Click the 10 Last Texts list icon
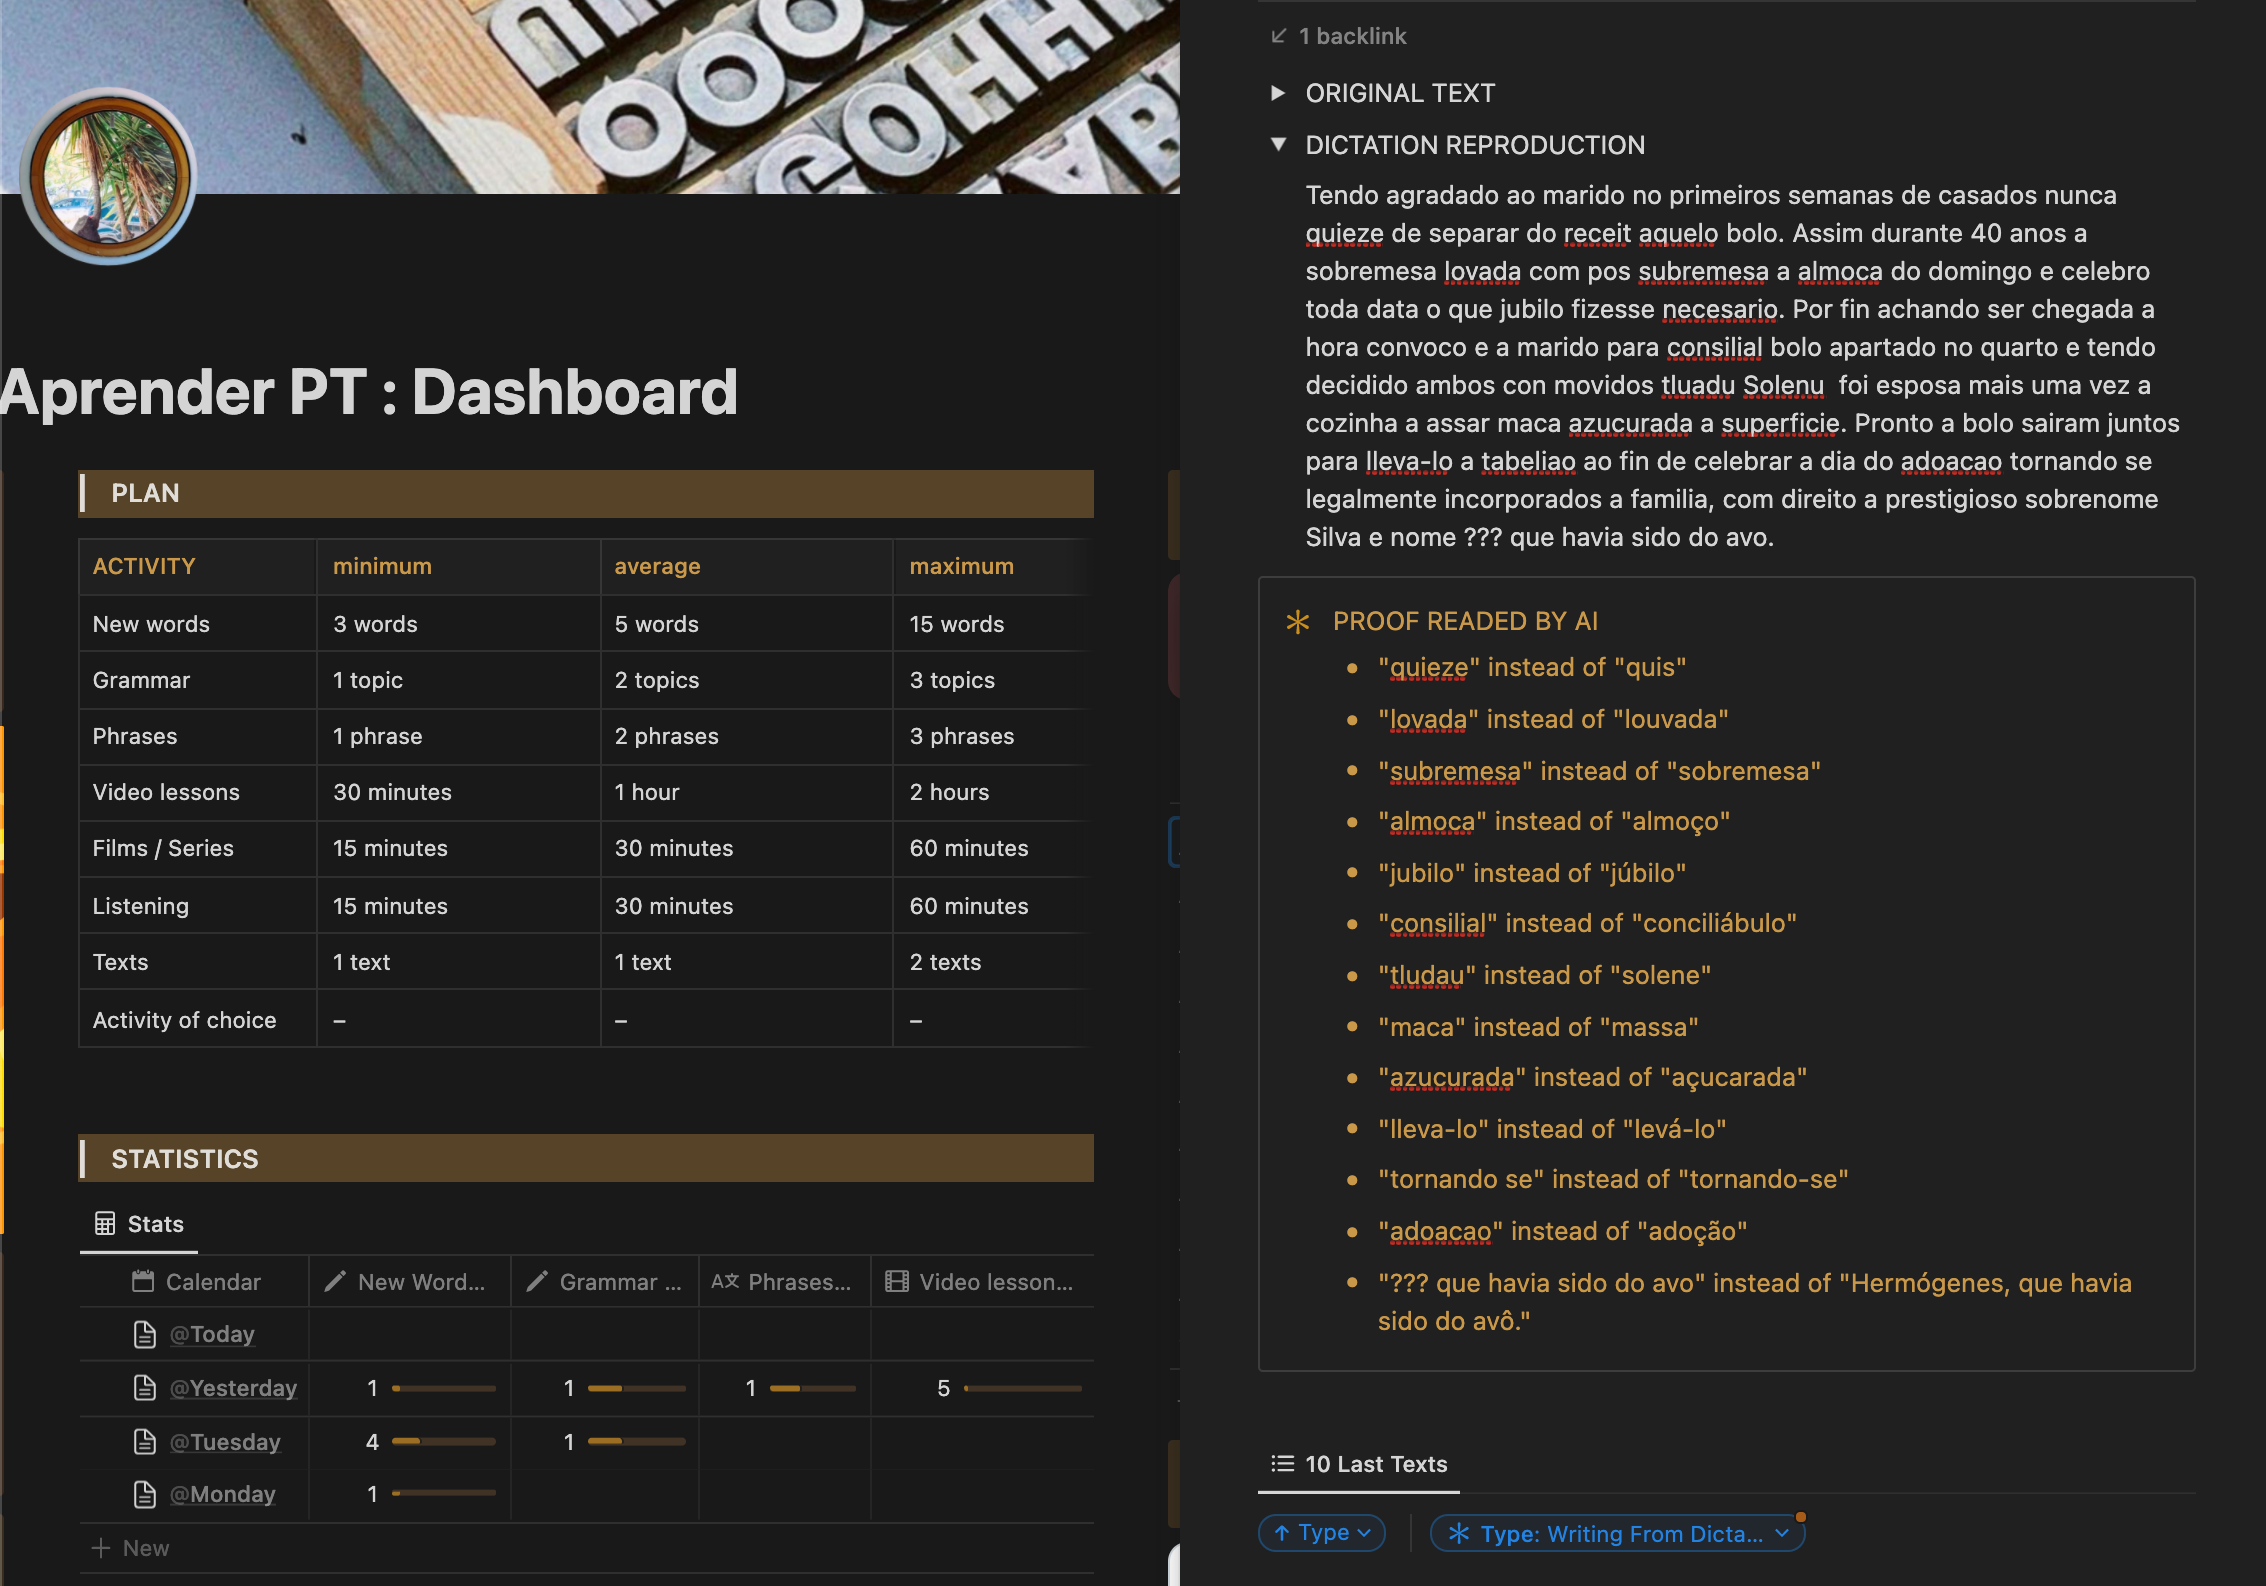 (x=1282, y=1464)
